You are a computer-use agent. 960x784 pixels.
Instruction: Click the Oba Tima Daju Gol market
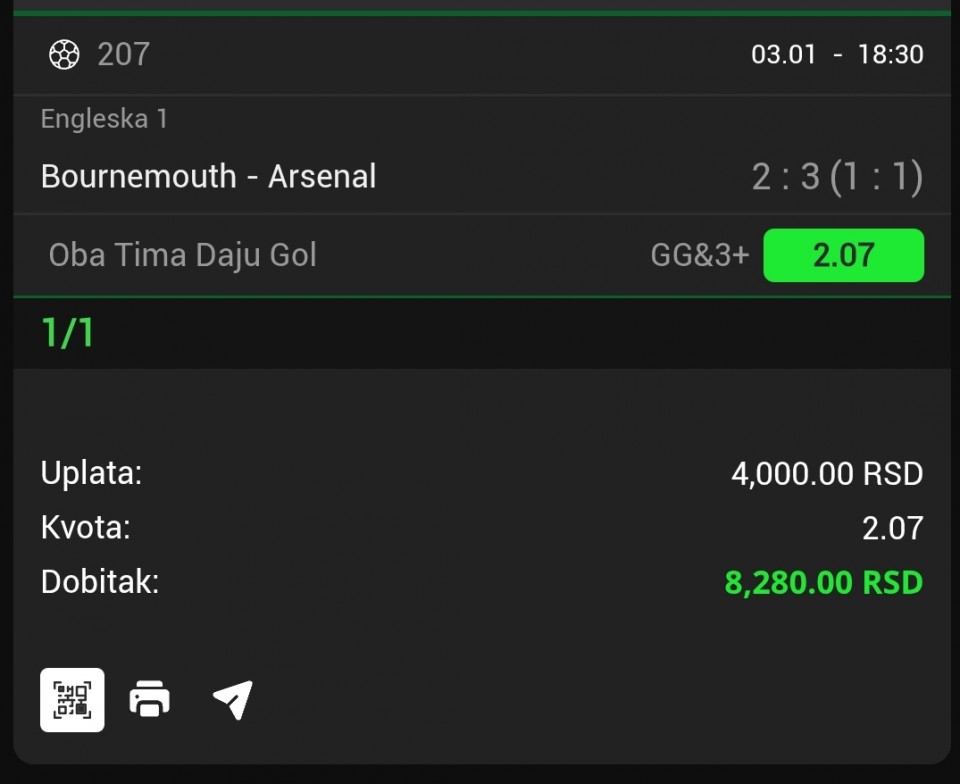click(x=182, y=255)
